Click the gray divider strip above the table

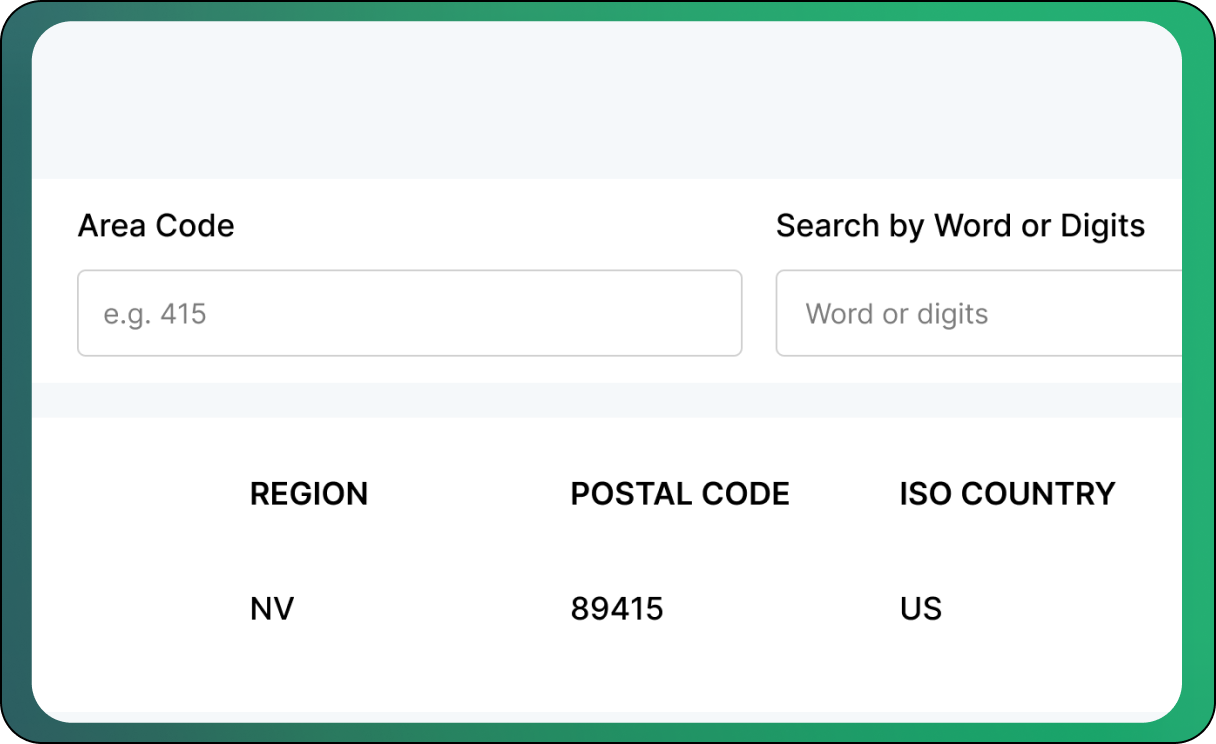pos(600,400)
